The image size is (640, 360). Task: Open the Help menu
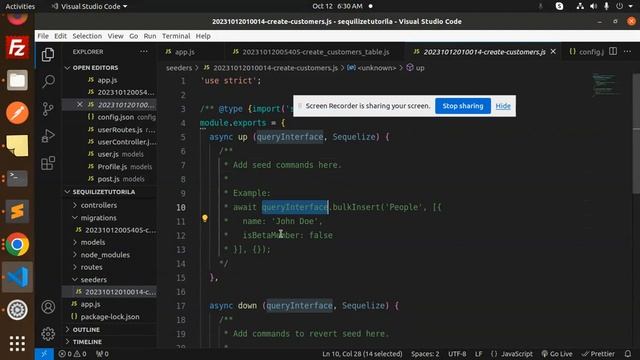(203, 36)
